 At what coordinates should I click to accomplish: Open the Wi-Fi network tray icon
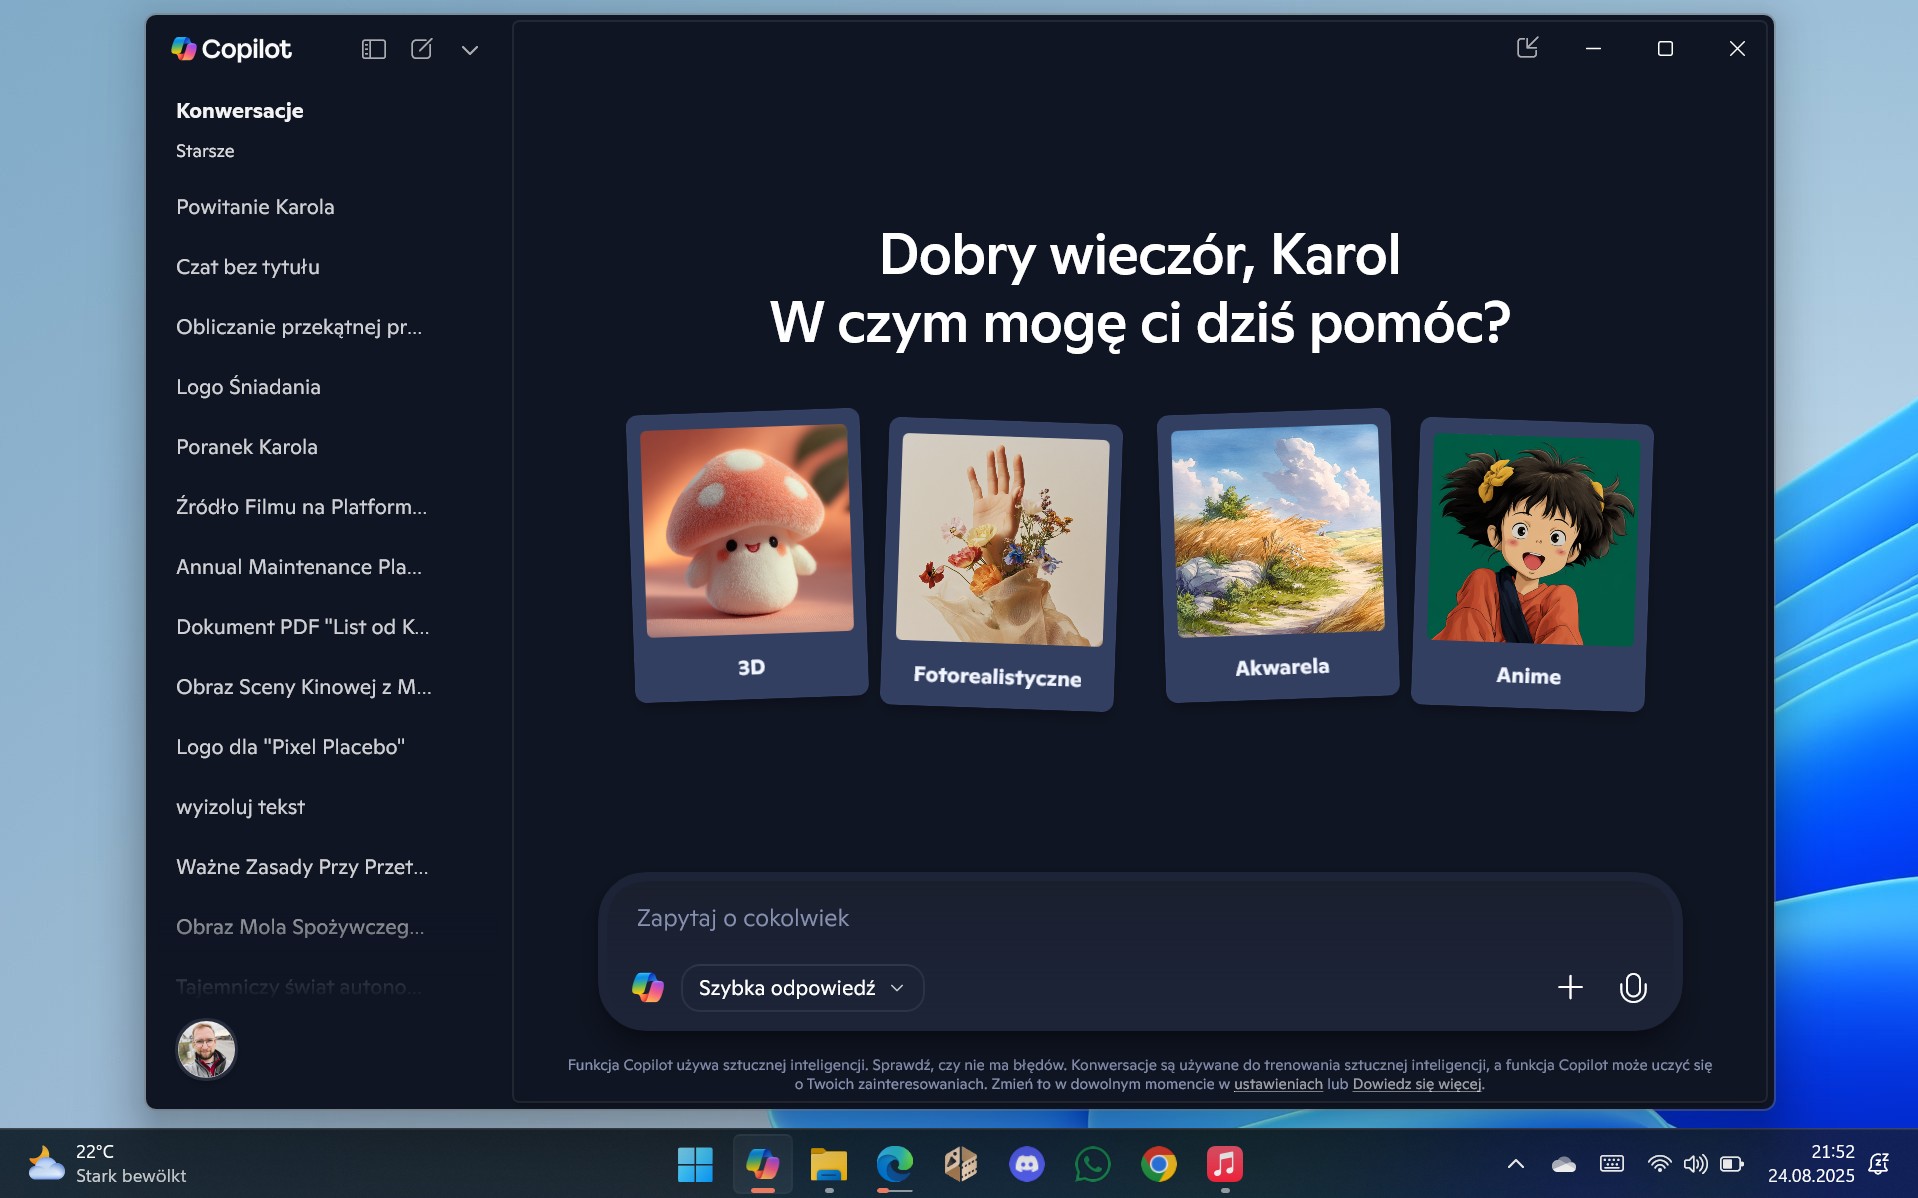click(x=1659, y=1164)
